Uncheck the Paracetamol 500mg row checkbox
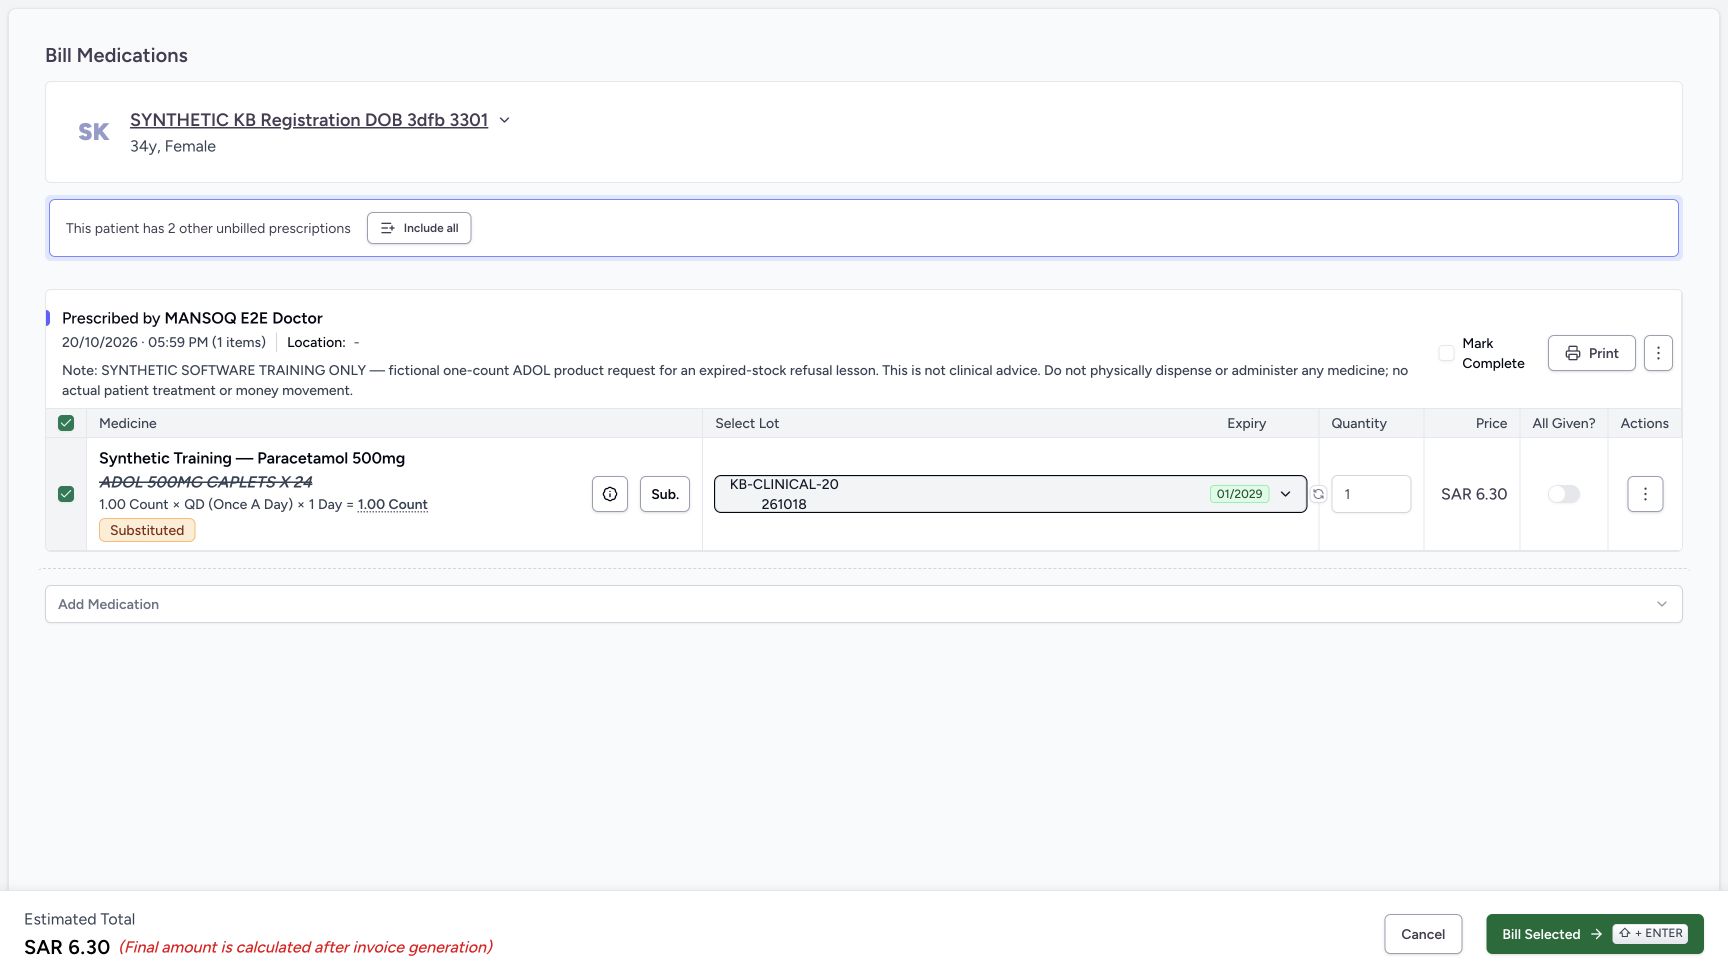Viewport: 1728px width, 977px height. 66,494
